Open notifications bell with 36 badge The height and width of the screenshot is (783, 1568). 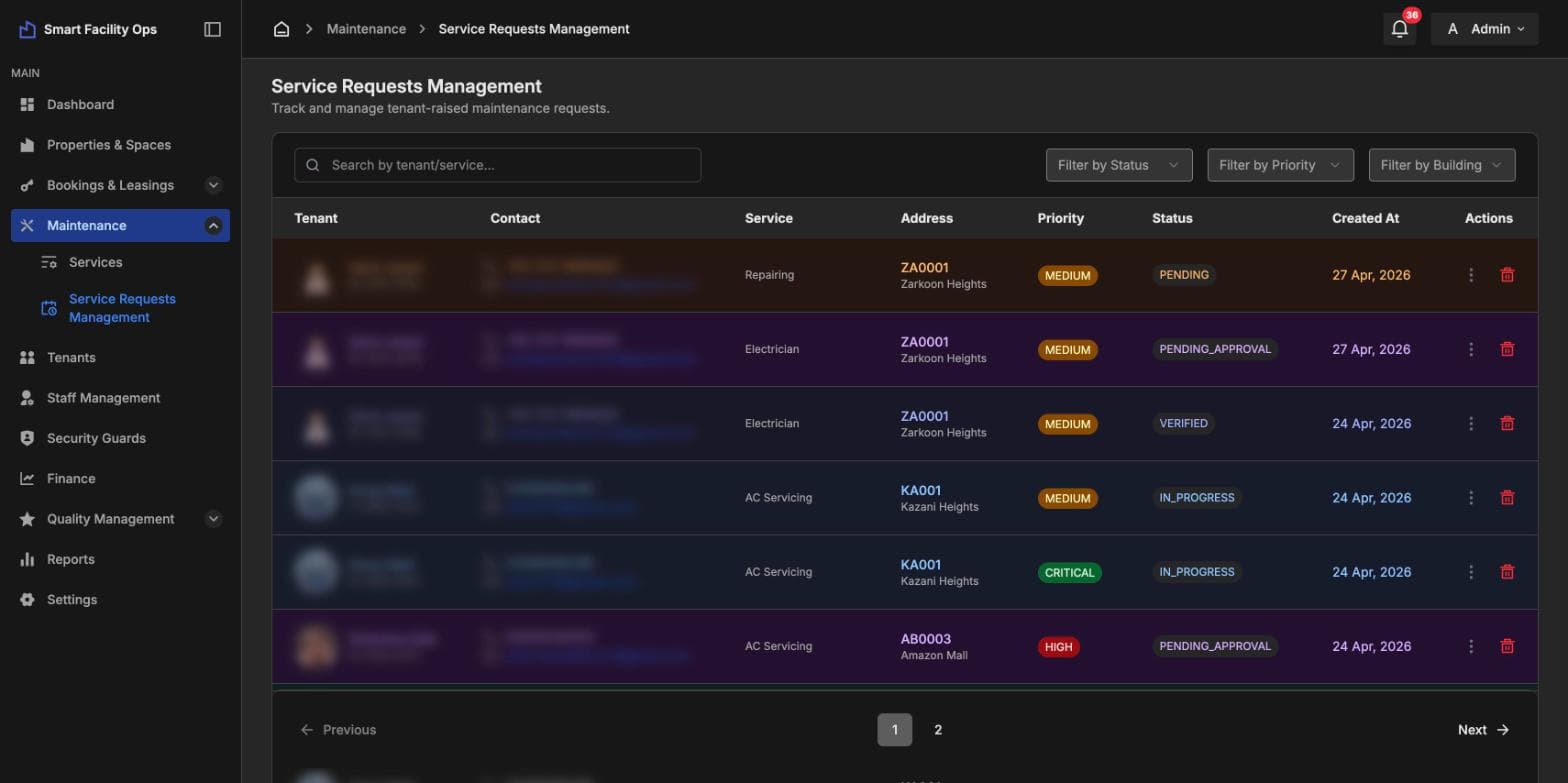1400,29
